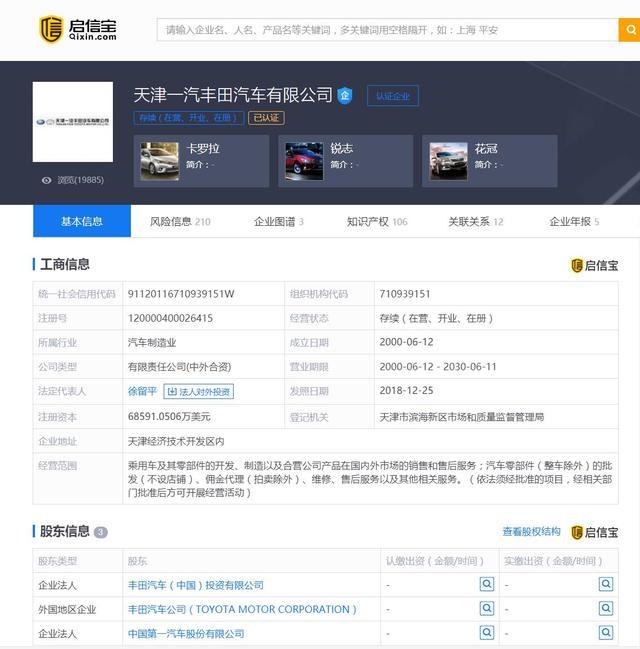Click the blue enterprise verification shield badge

point(344,96)
